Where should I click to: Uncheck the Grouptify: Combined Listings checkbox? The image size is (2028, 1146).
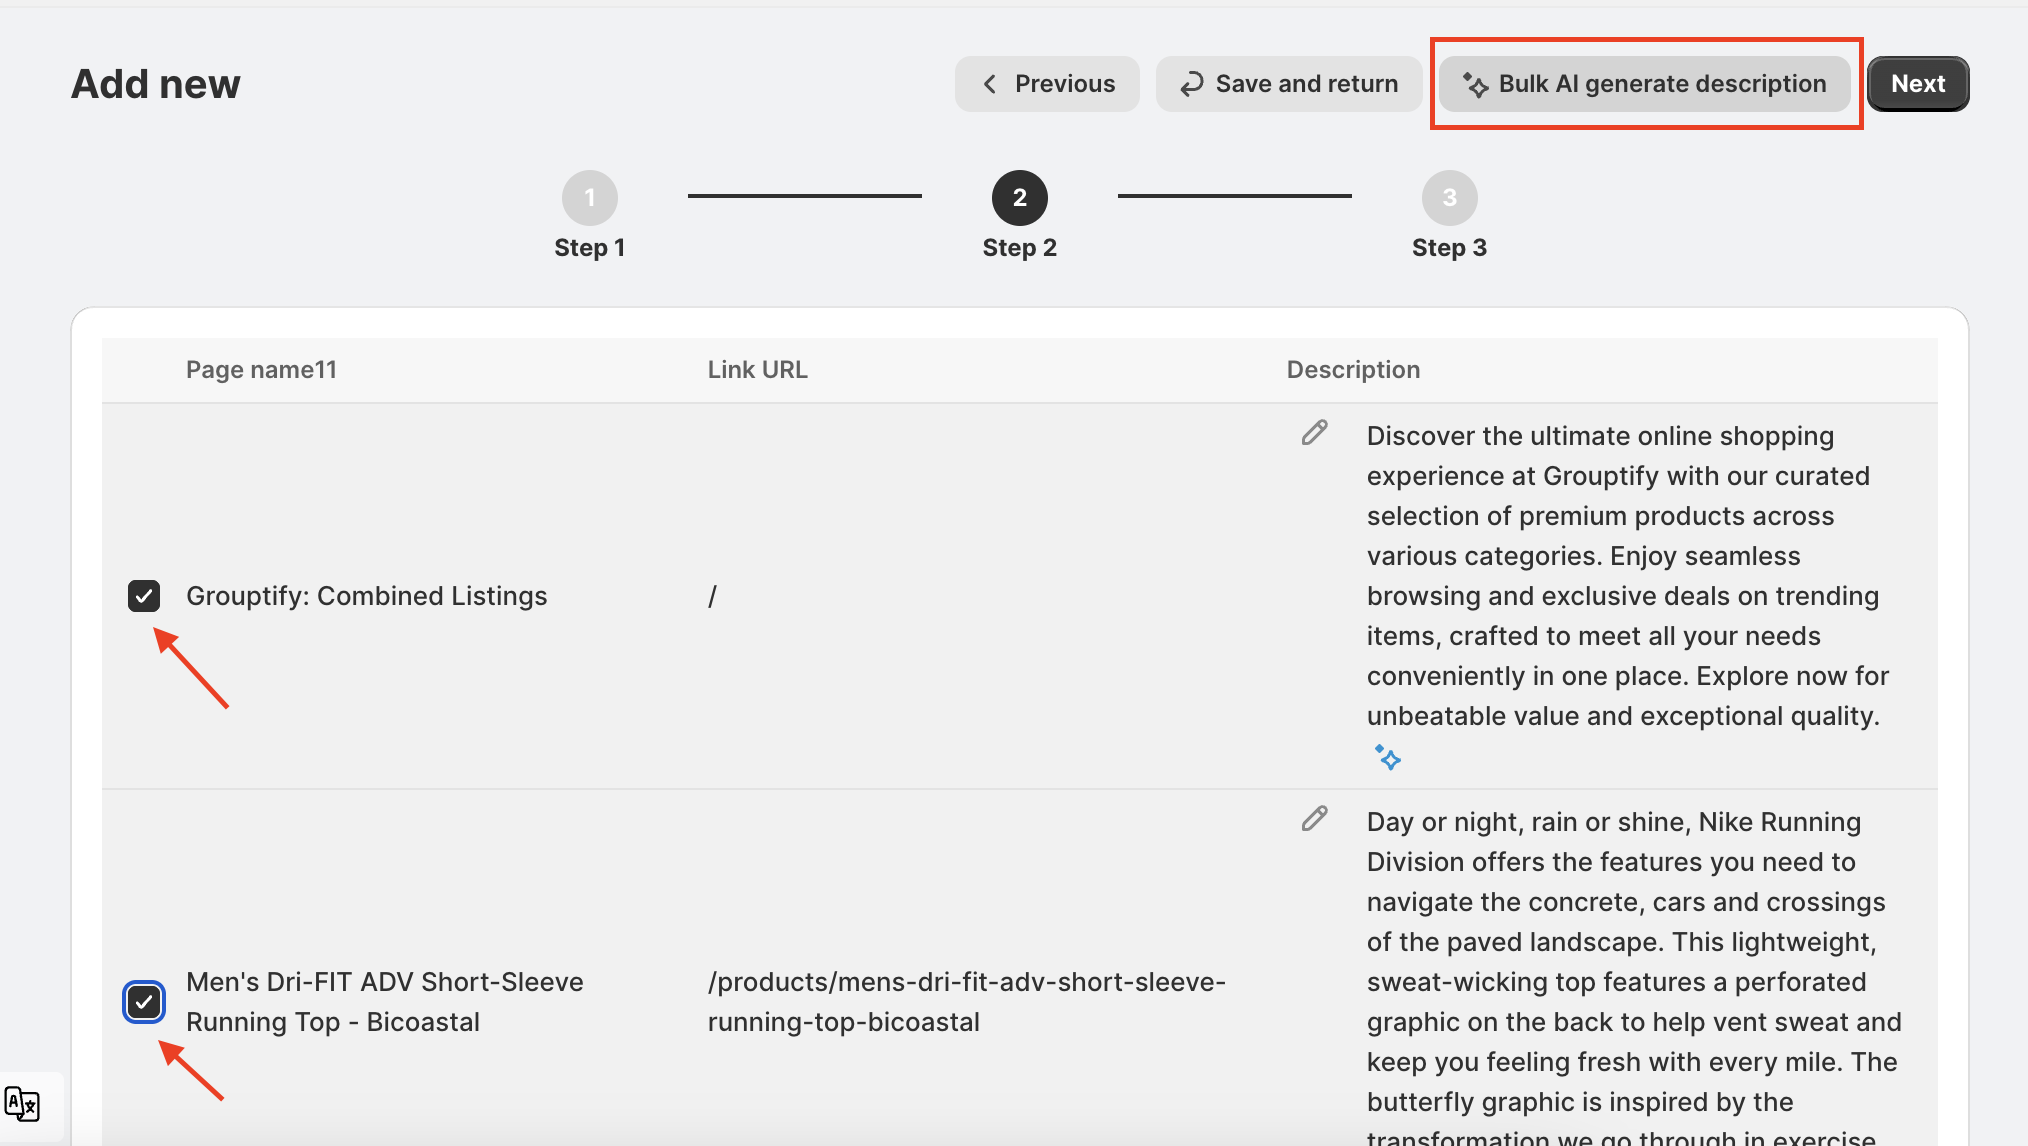[x=144, y=596]
